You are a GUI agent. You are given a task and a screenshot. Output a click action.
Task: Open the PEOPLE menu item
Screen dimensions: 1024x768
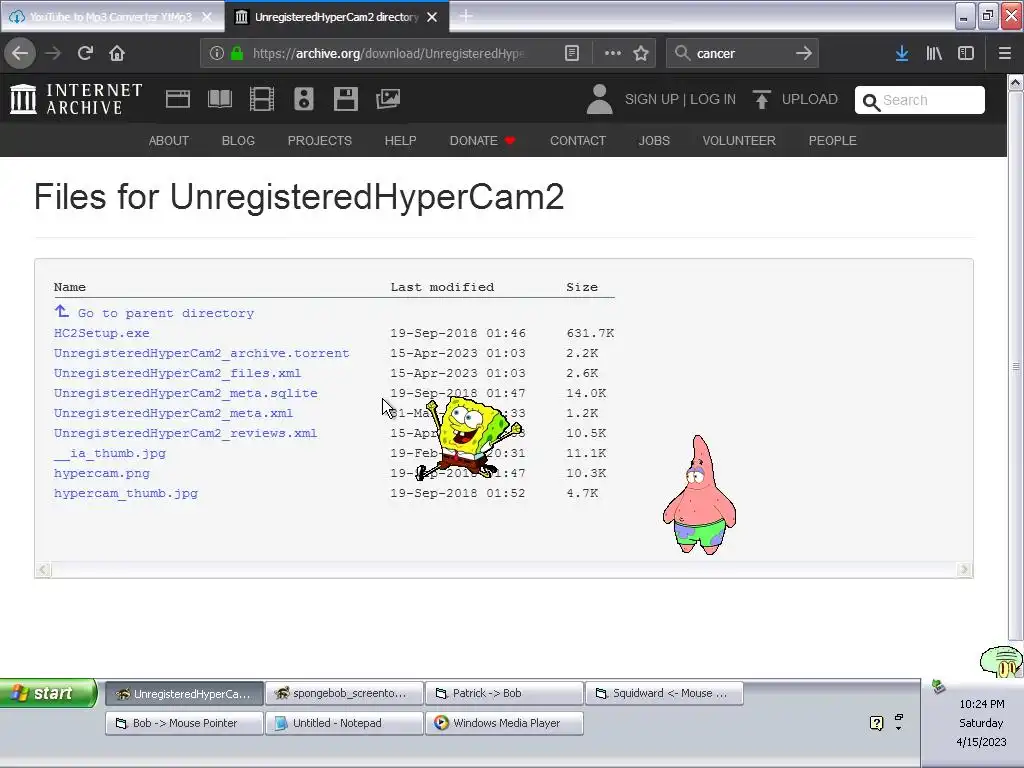pyautogui.click(x=832, y=140)
